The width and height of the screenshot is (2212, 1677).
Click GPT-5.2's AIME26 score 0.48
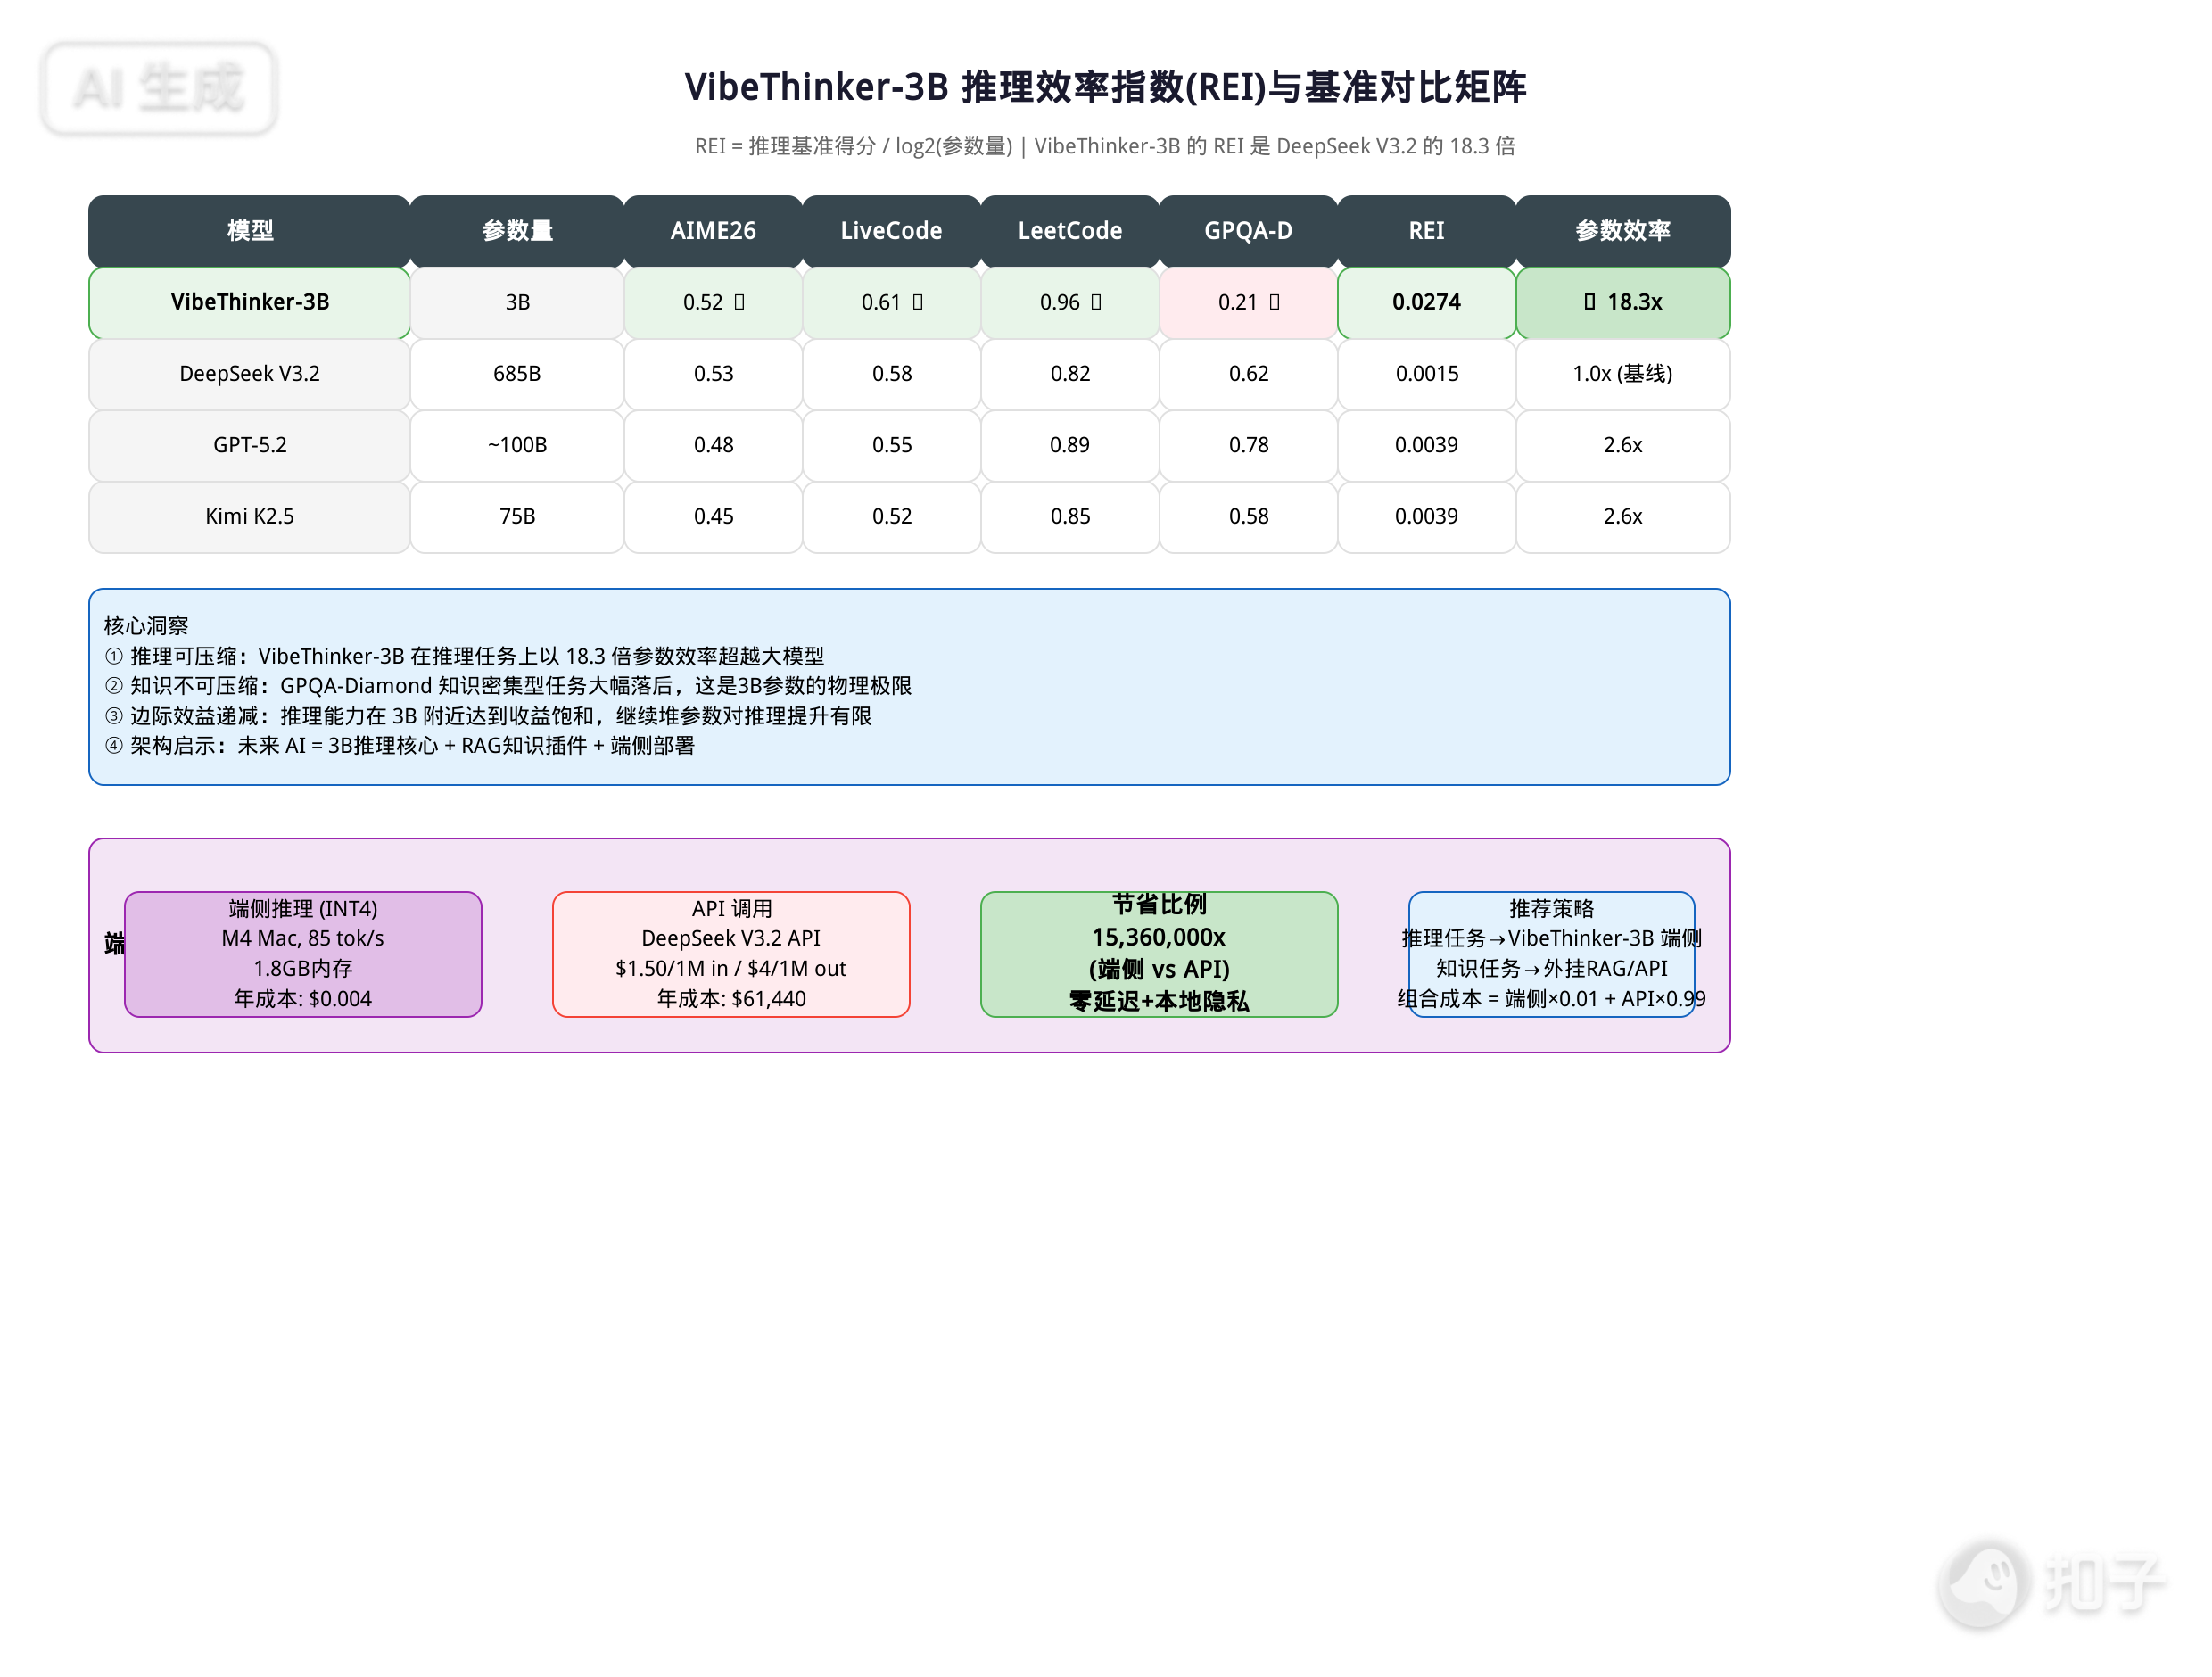pos(713,445)
